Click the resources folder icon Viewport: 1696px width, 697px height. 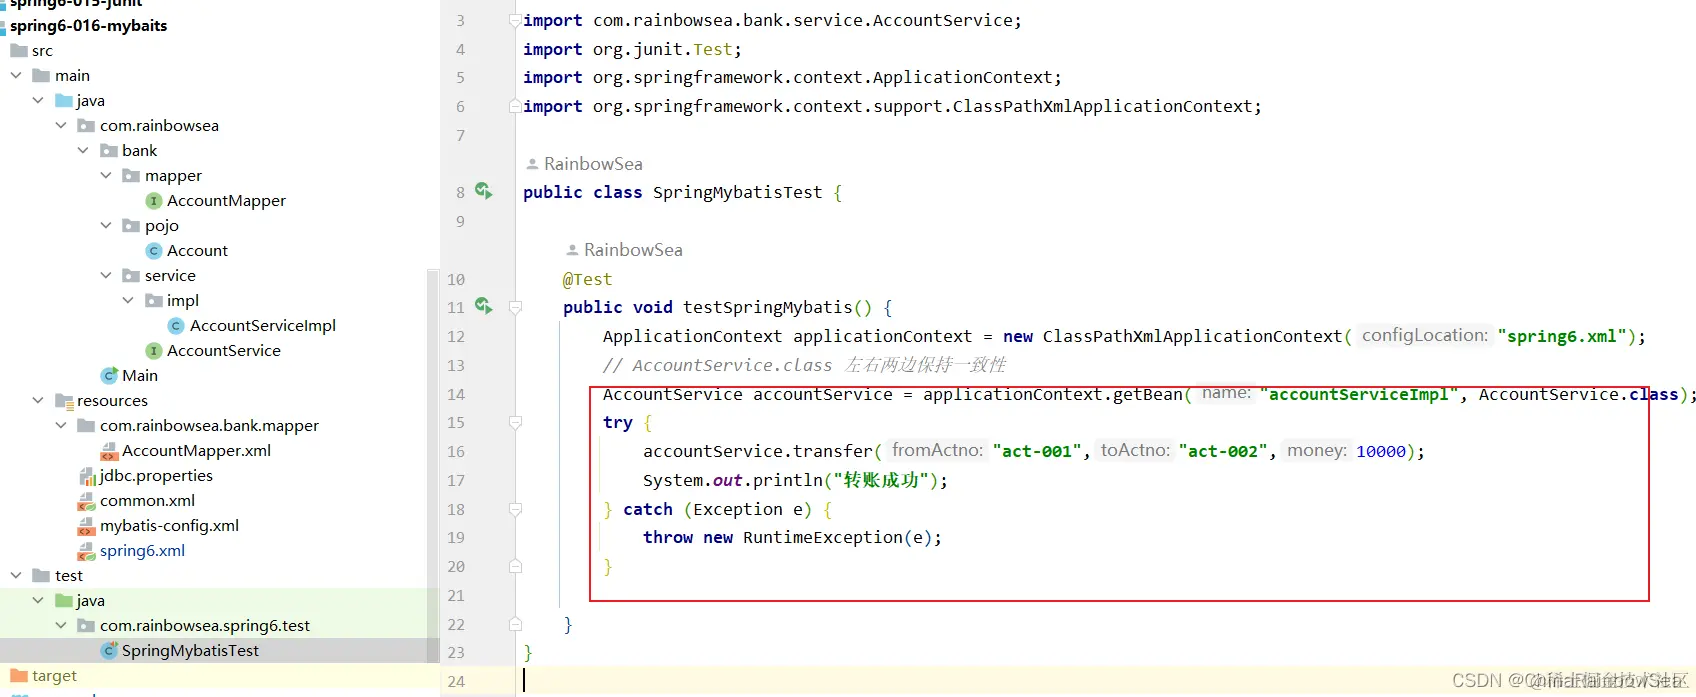(65, 401)
